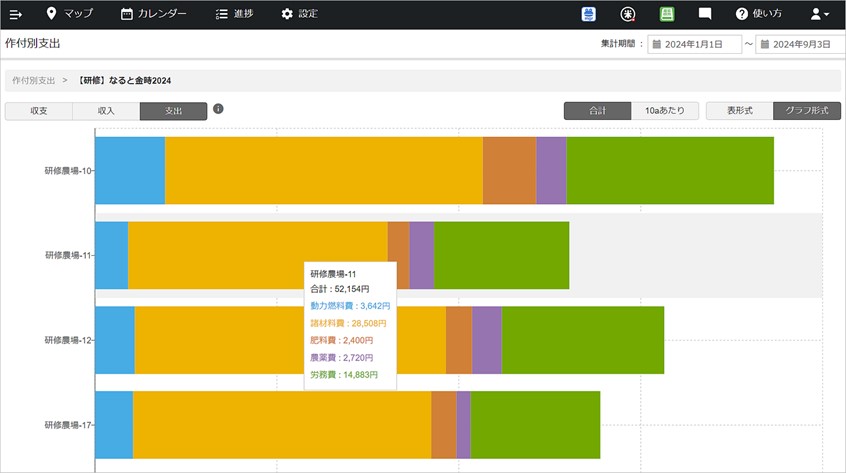Screen dimensions: 846x473
Task: Open the カレンダー calendar page
Action: (153, 14)
